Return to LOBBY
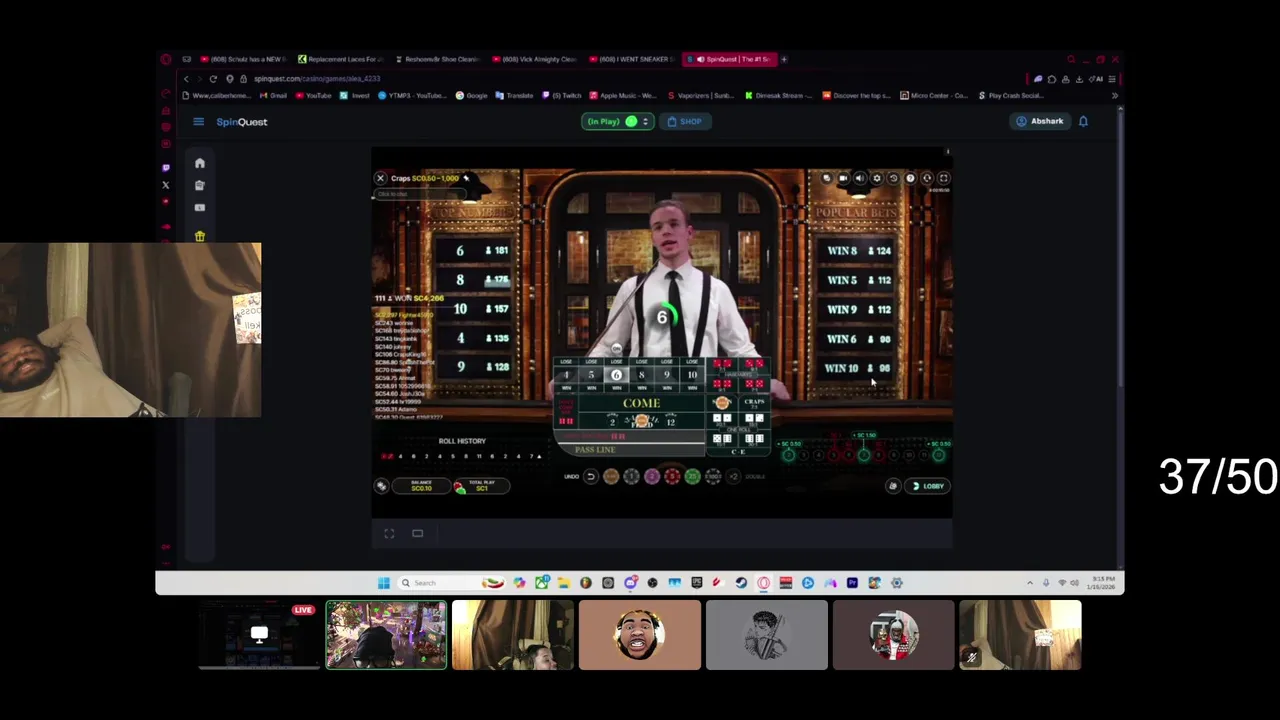The width and height of the screenshot is (1280, 720). [928, 486]
